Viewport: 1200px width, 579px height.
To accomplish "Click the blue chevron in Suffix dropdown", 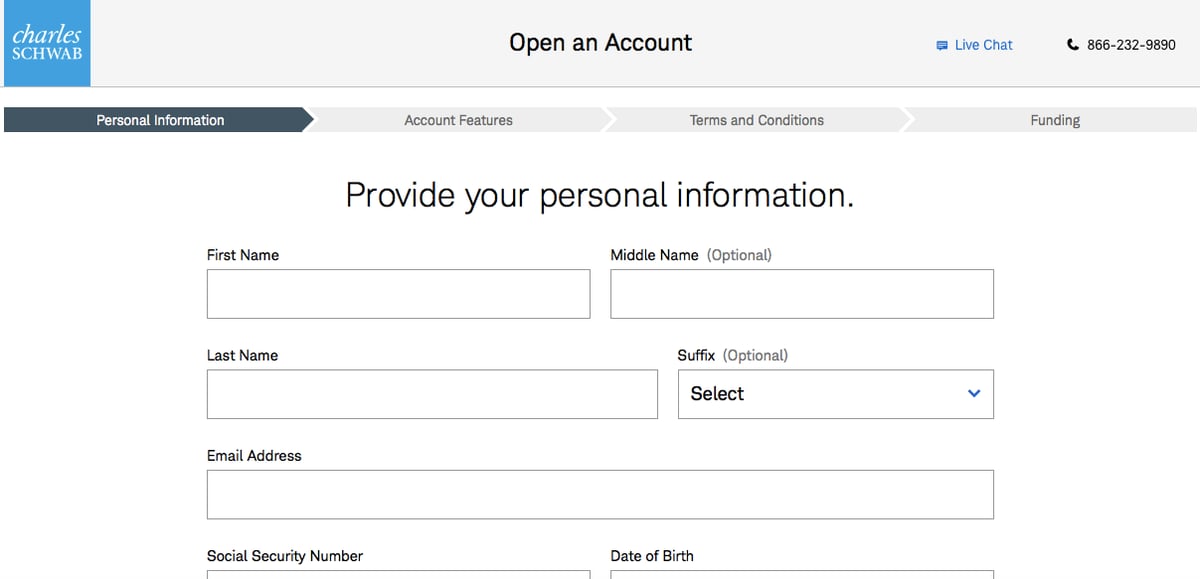I will (974, 394).
